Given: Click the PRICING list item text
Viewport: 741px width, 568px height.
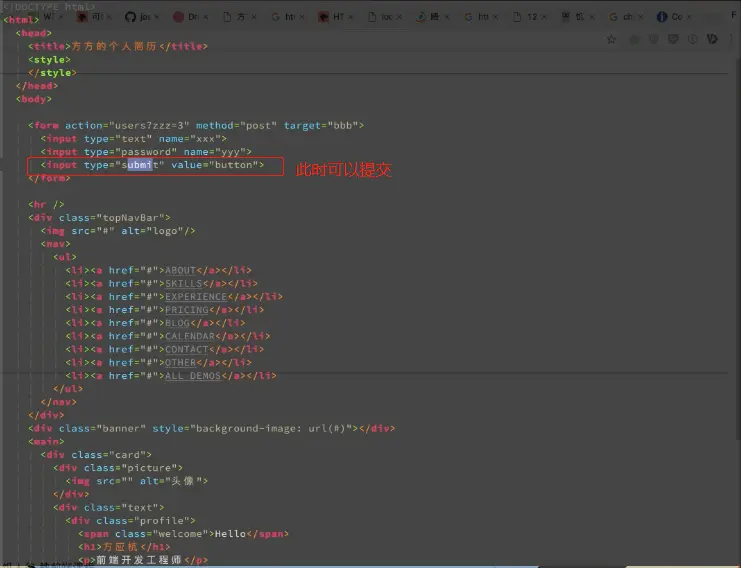Looking at the screenshot, I should 187,310.
